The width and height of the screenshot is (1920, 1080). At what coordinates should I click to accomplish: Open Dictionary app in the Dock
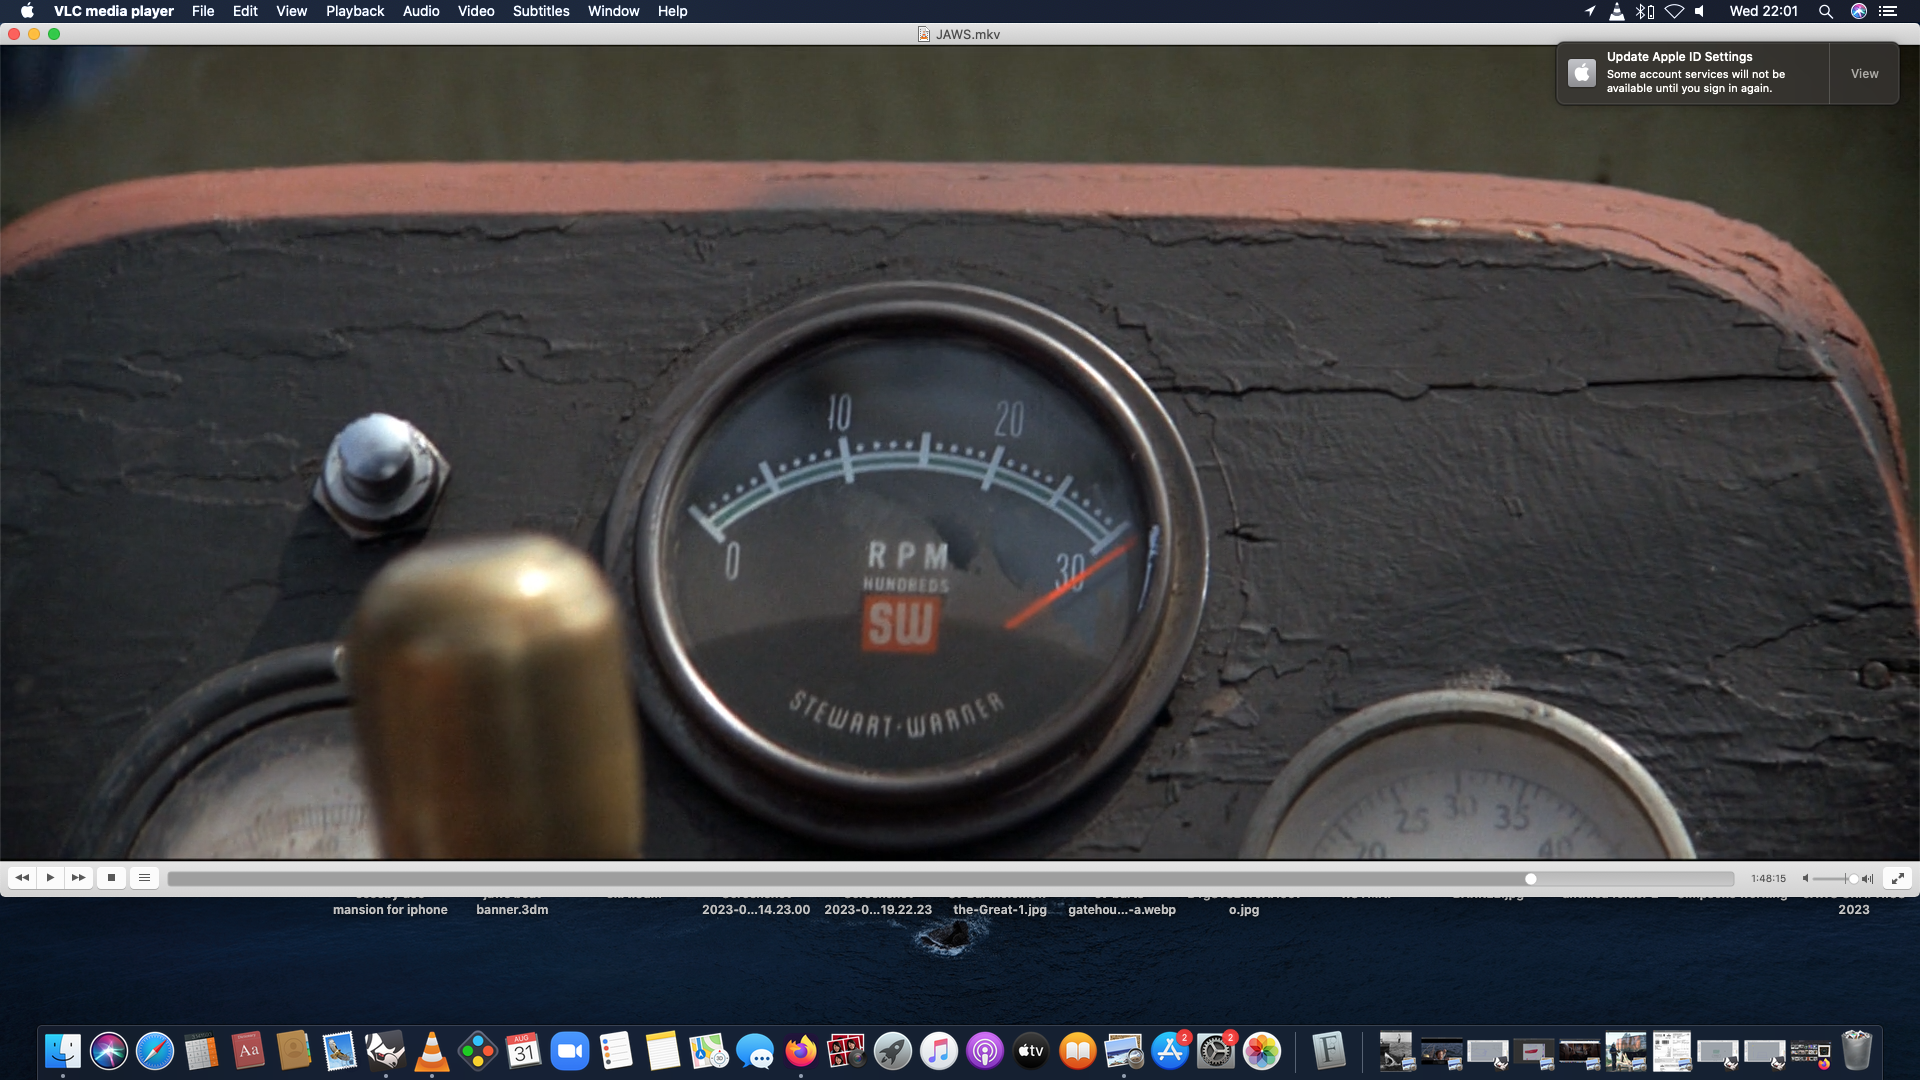(x=247, y=1051)
